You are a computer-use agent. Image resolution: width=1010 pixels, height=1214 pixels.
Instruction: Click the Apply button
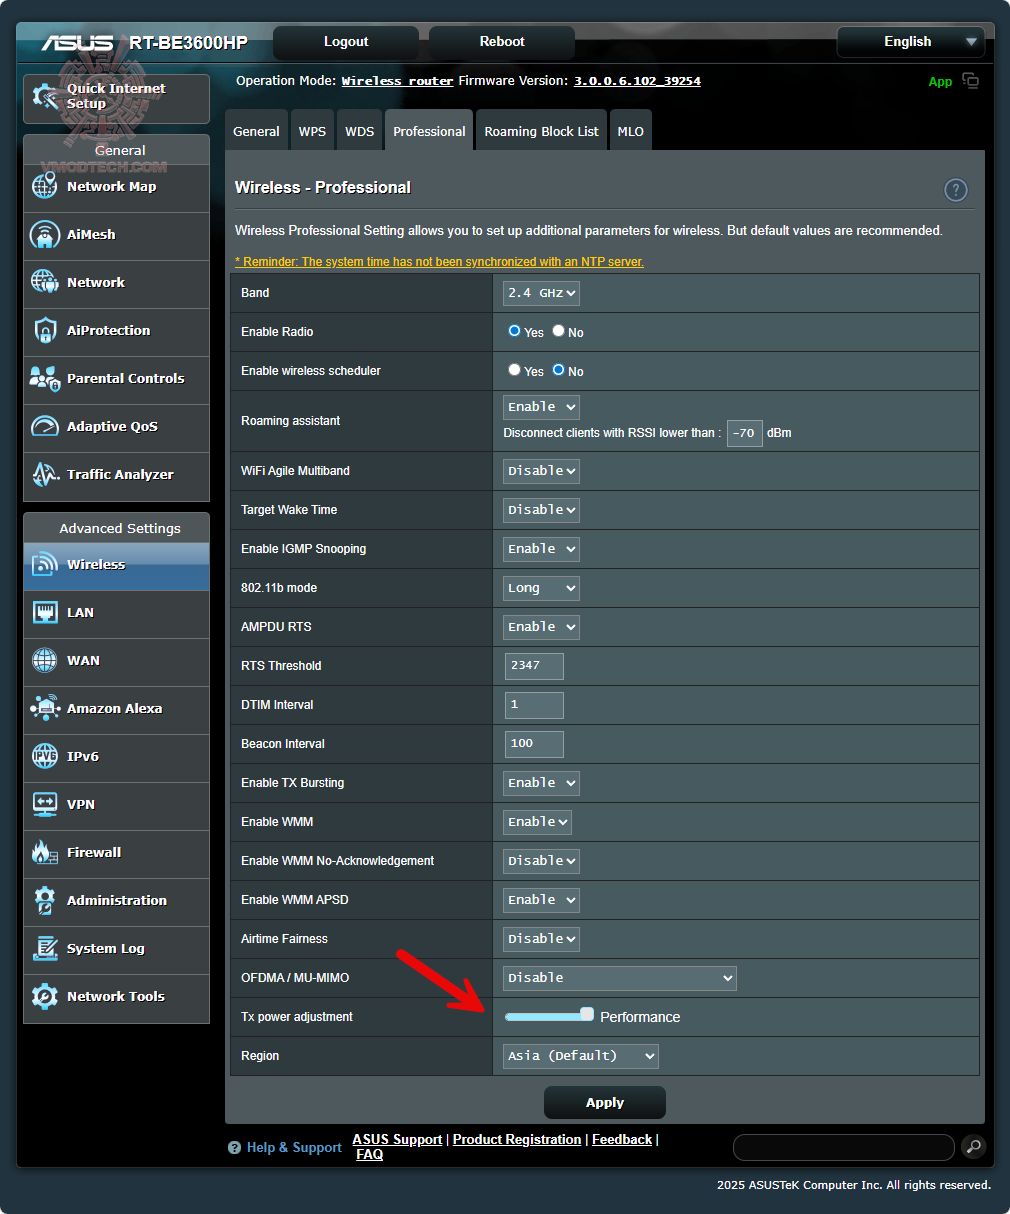pyautogui.click(x=605, y=1102)
